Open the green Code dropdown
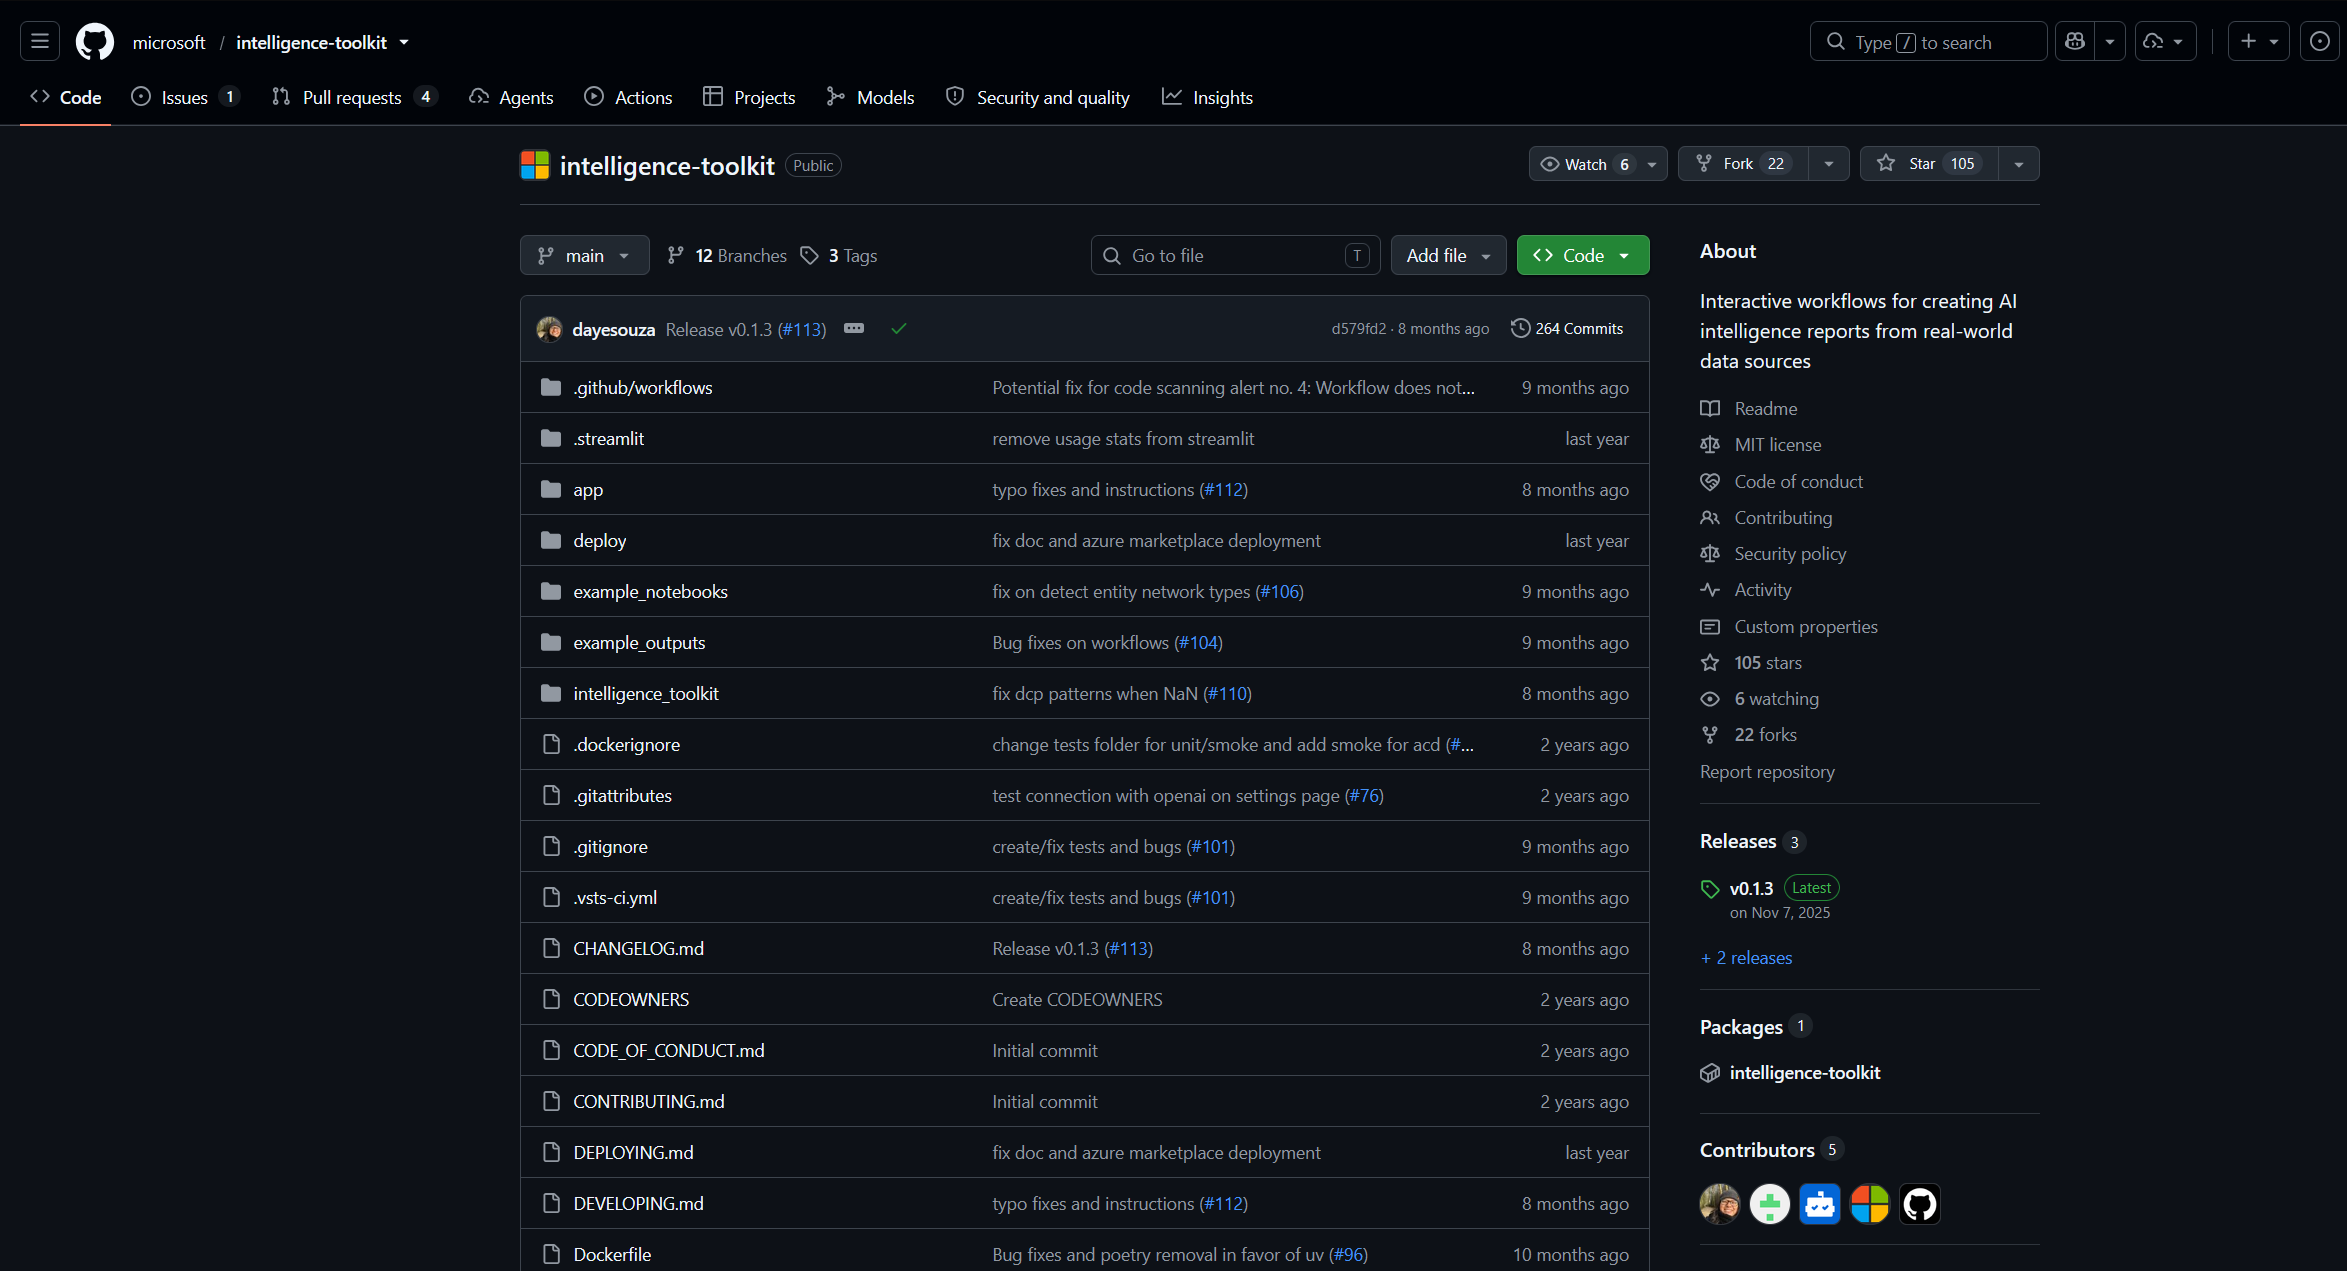2347x1271 pixels. 1582,256
